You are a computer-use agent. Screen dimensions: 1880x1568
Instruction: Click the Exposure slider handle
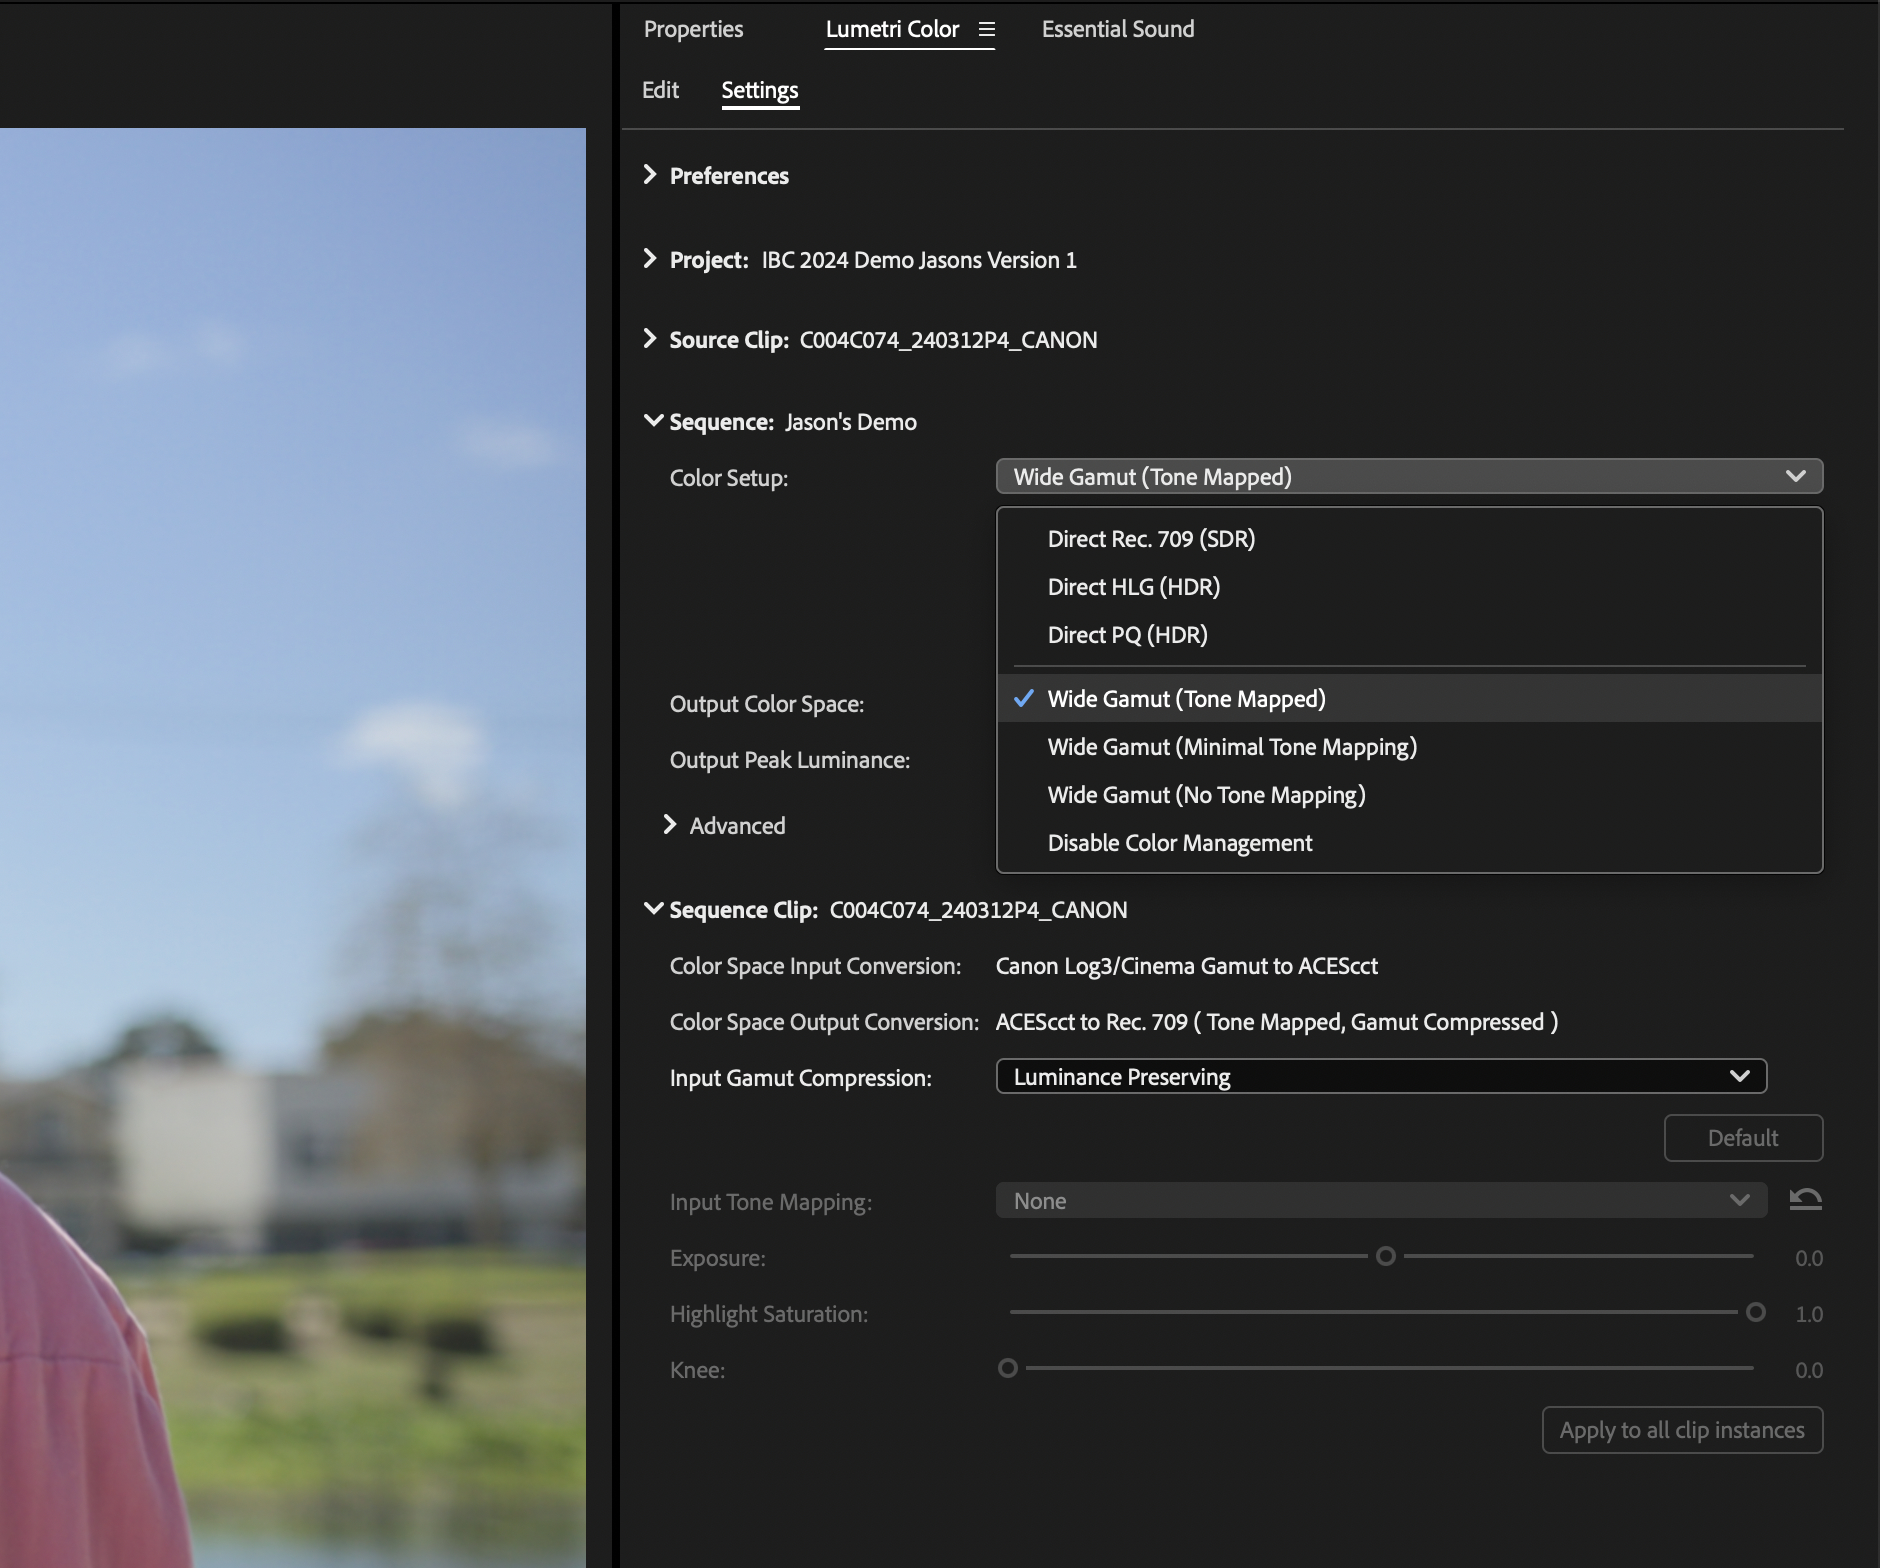coord(1385,1256)
